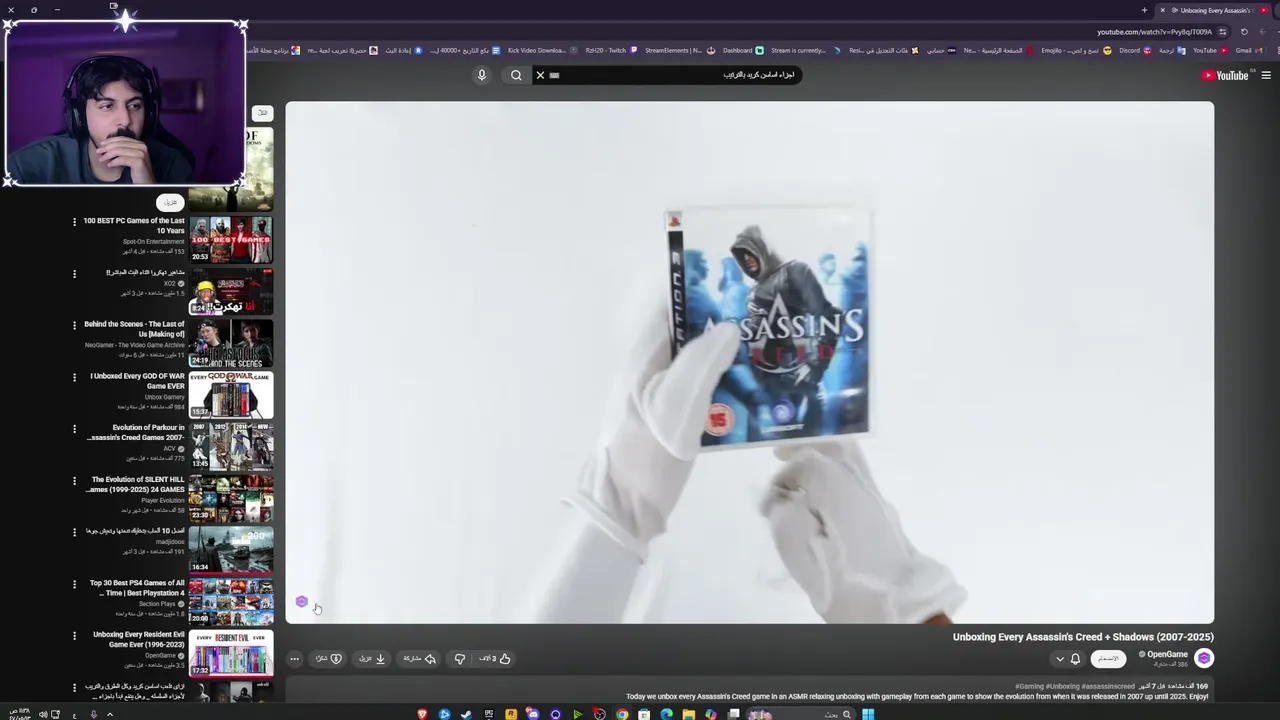Open 100 BEST PC Games thumbnail
Viewport: 1280px width, 720px height.
231,239
